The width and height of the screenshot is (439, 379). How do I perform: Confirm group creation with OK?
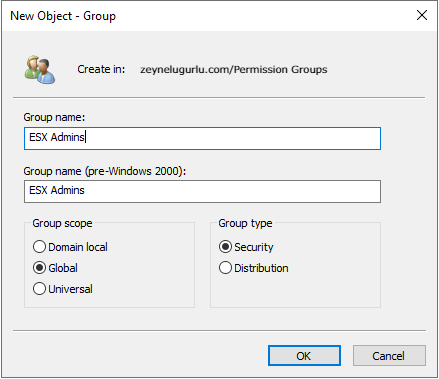pos(304,356)
